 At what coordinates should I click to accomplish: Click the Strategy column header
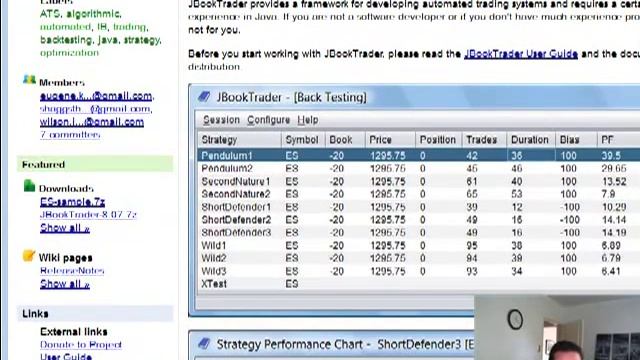240,140
